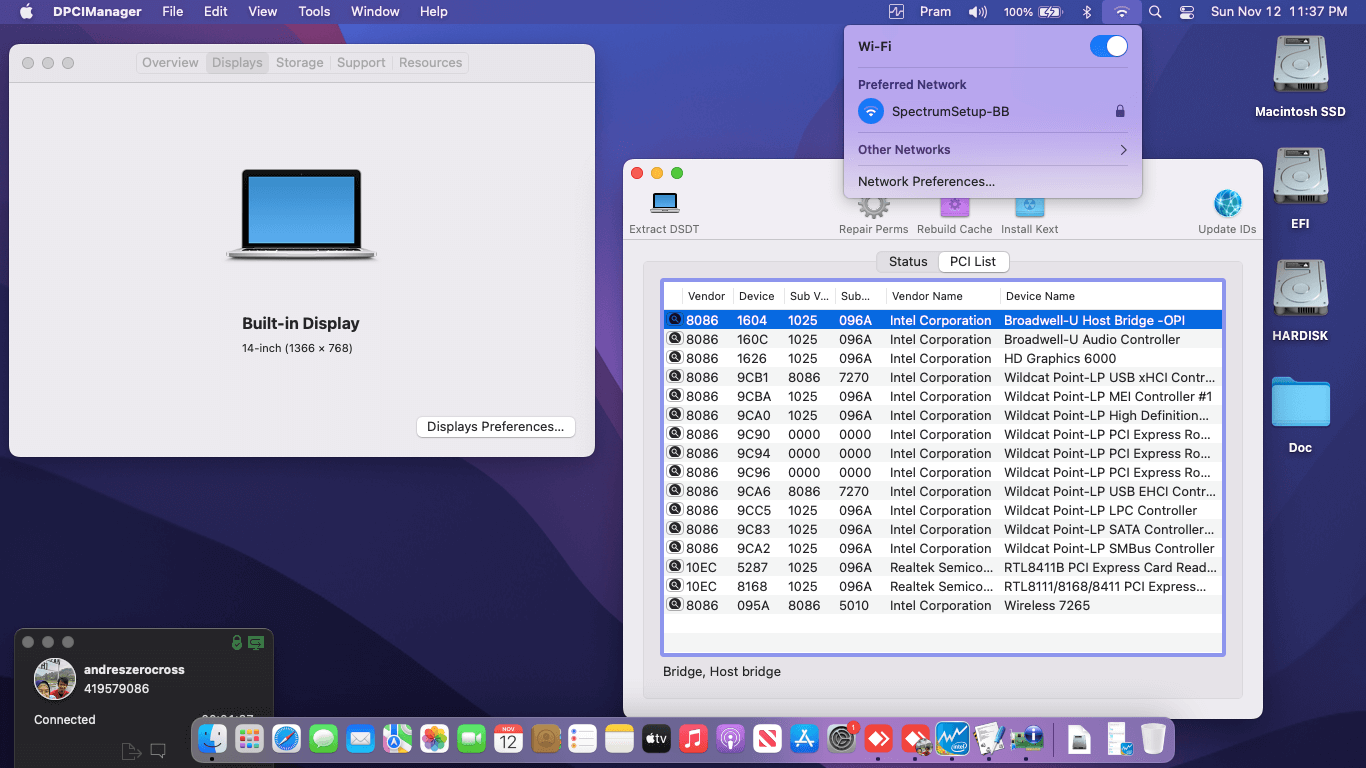1366x768 pixels.
Task: Click the Wi-Fi menu bar icon
Action: (x=1122, y=12)
